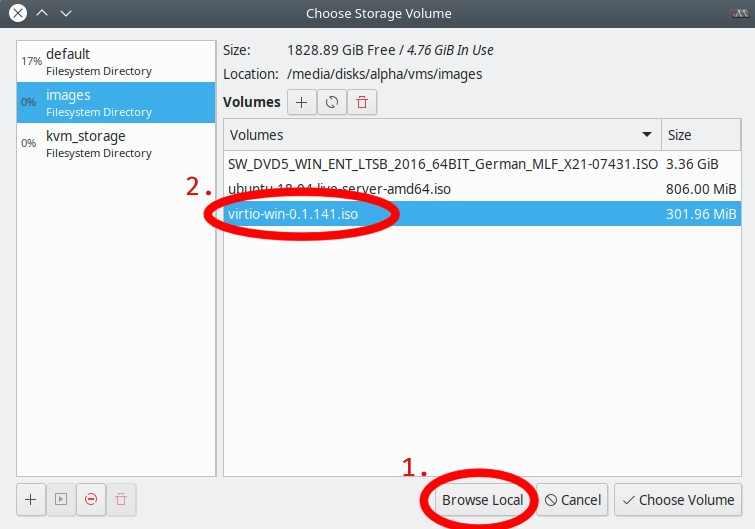Confirm with Choose Volume button
755x529 pixels.
[x=678, y=500]
